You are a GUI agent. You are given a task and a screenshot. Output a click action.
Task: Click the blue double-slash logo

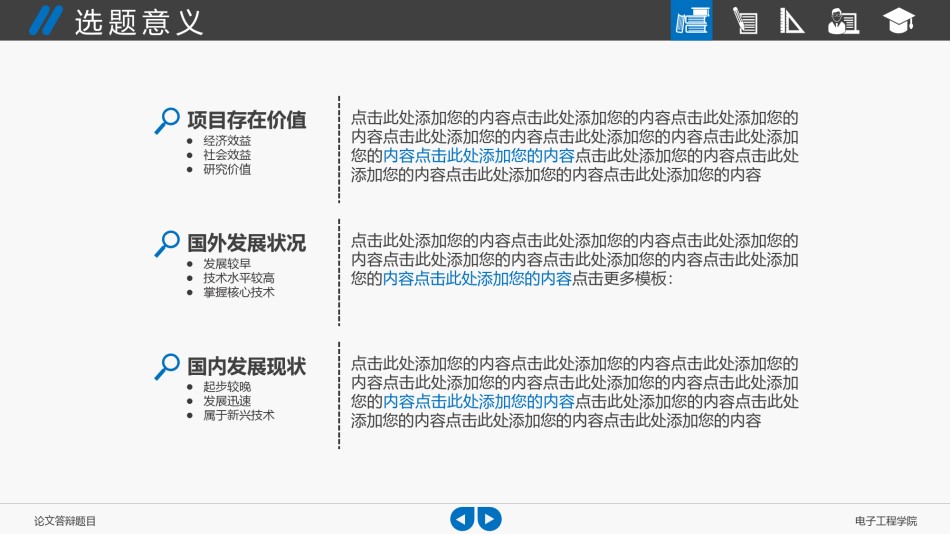click(45, 21)
